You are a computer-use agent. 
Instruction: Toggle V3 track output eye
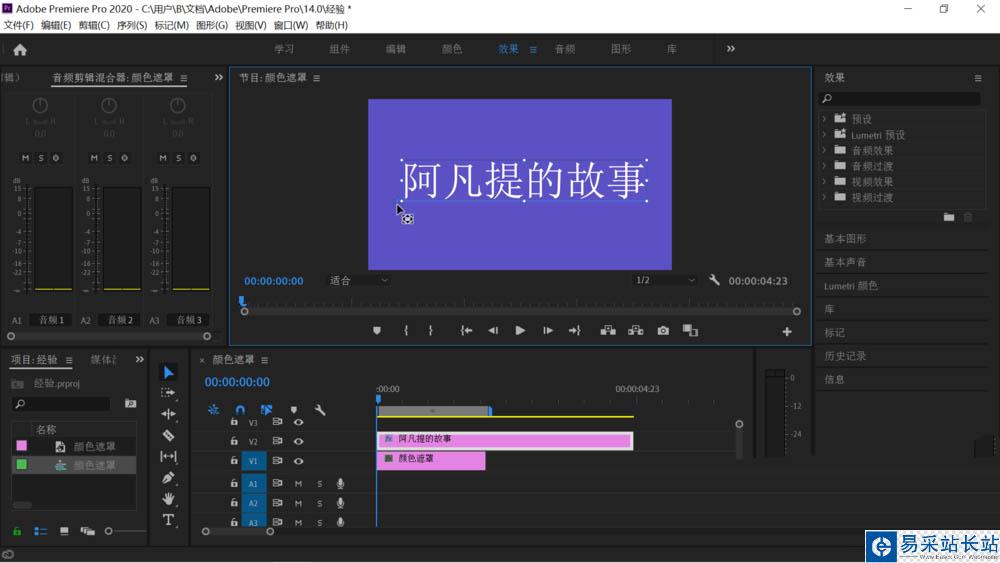click(298, 422)
